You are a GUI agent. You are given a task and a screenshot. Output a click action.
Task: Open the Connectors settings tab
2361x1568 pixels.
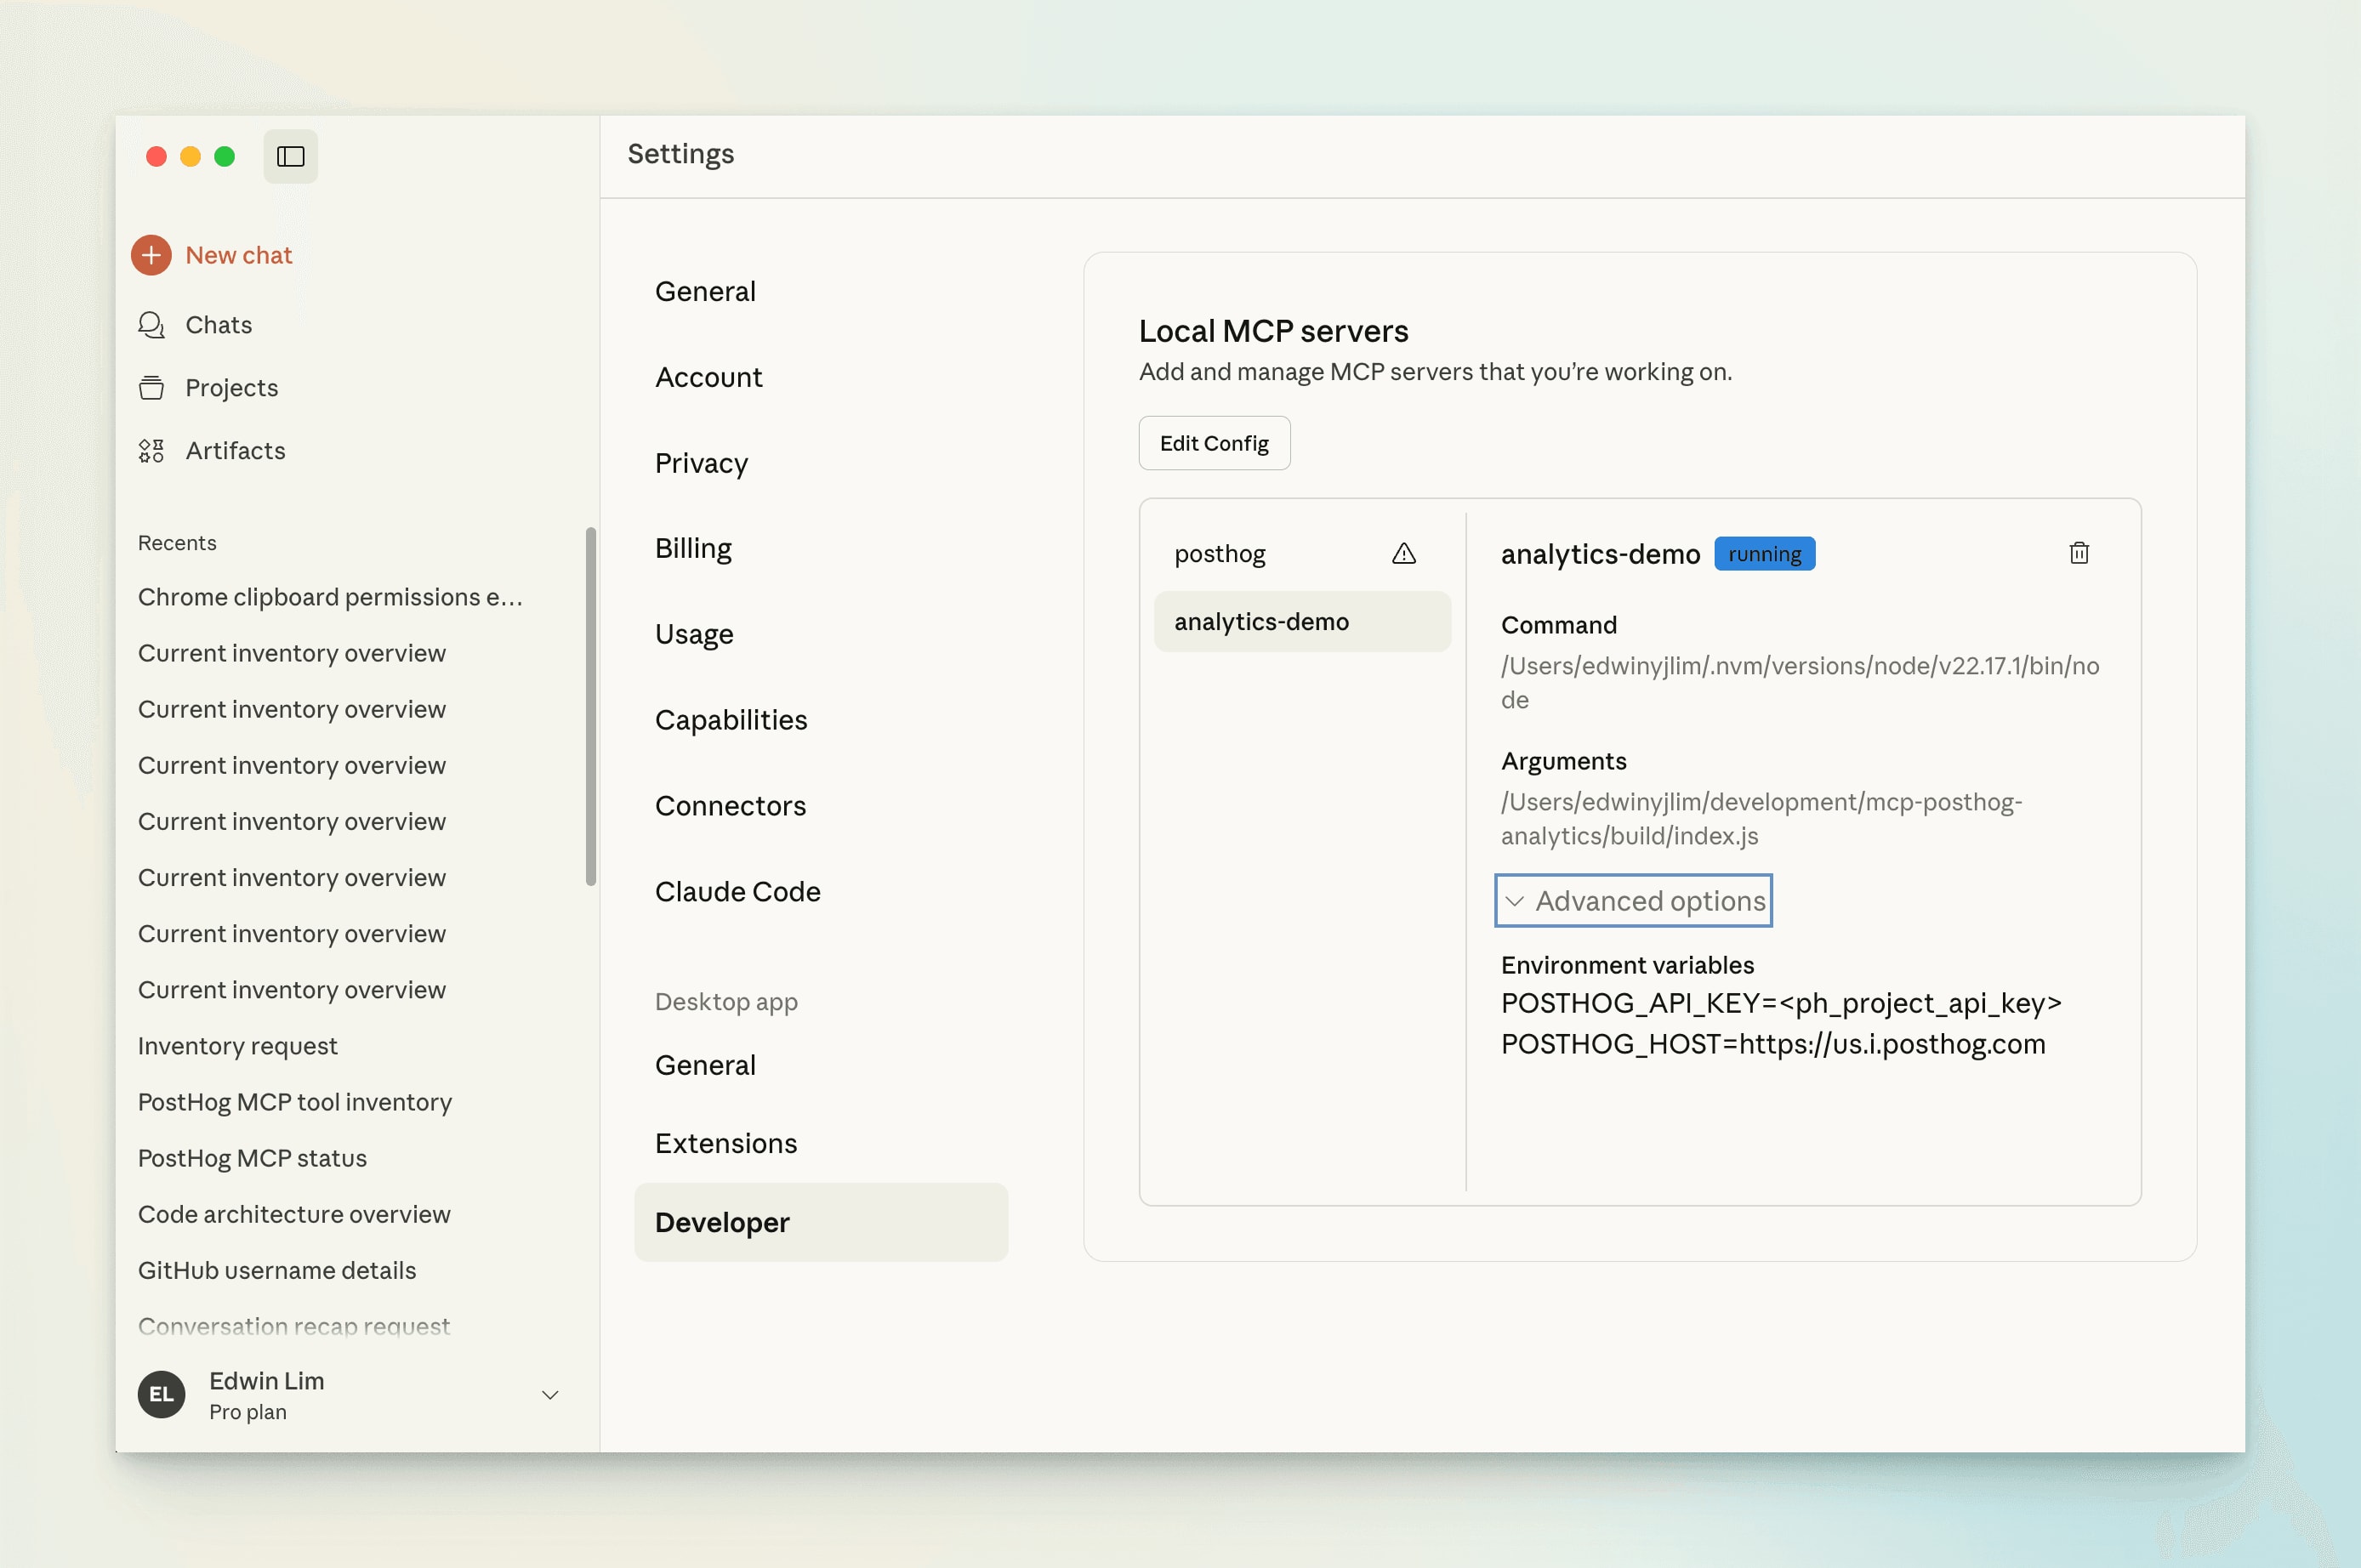click(x=730, y=805)
